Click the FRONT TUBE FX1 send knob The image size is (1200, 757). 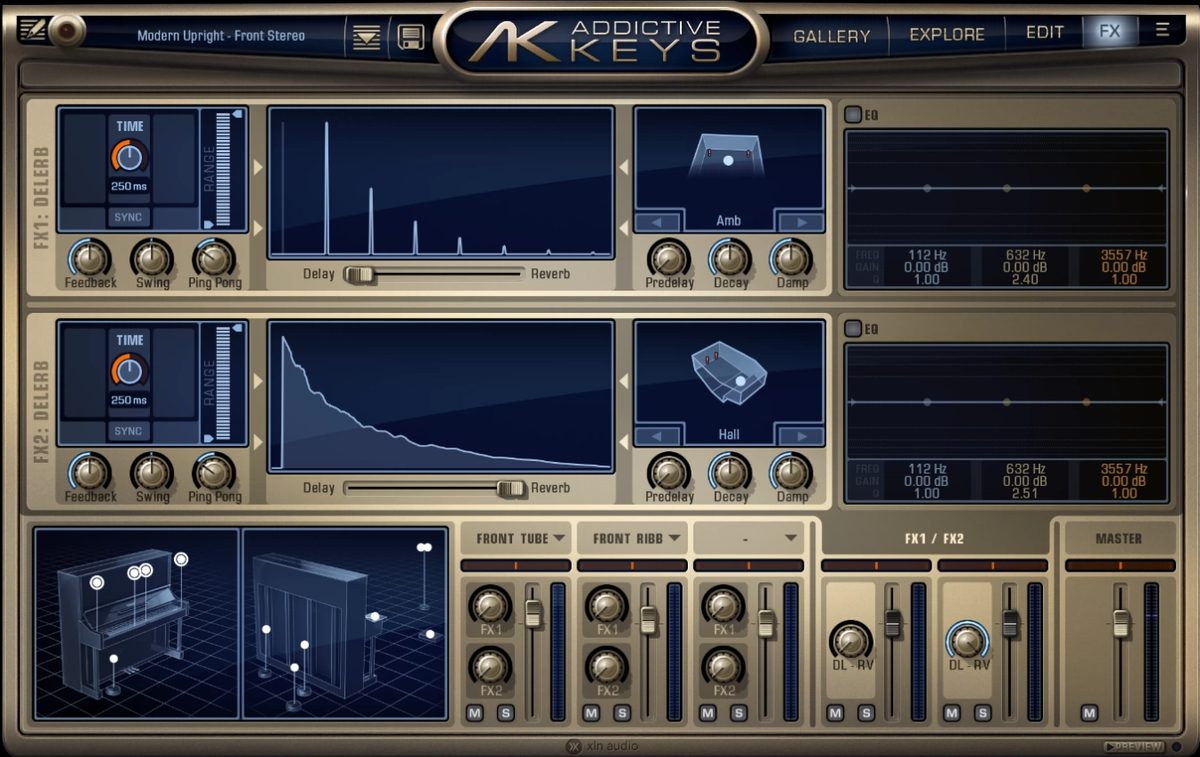(490, 605)
